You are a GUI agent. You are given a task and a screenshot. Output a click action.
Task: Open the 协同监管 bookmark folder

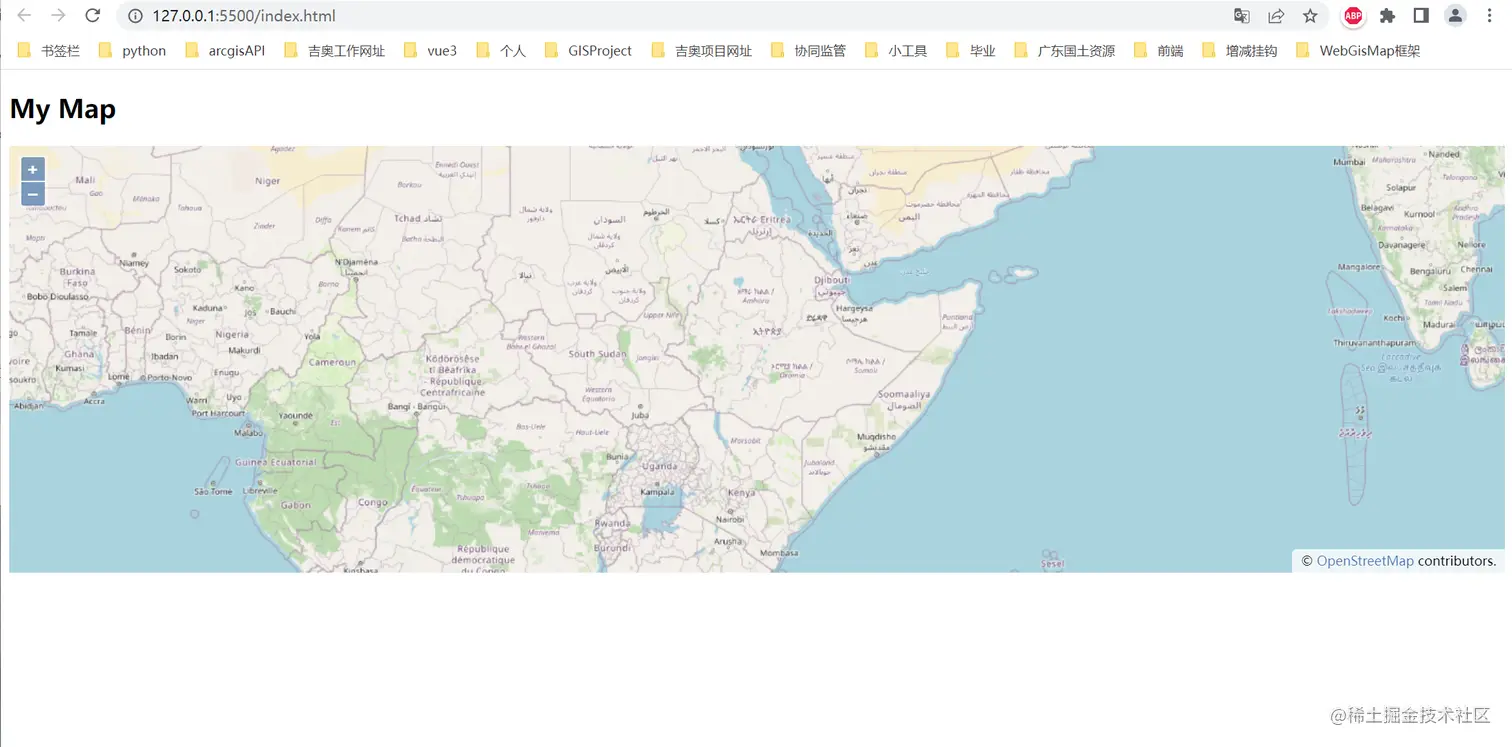(808, 51)
